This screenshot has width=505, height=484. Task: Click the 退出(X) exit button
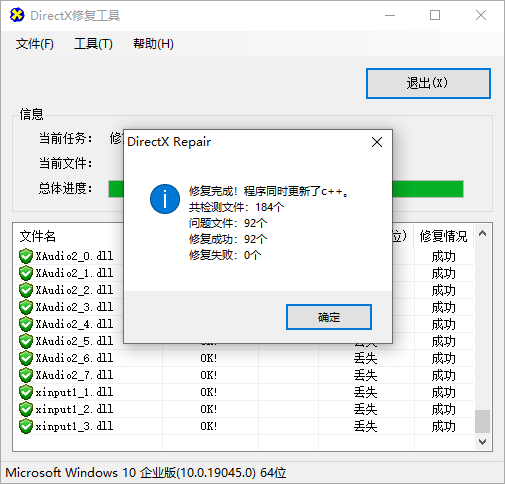point(428,83)
